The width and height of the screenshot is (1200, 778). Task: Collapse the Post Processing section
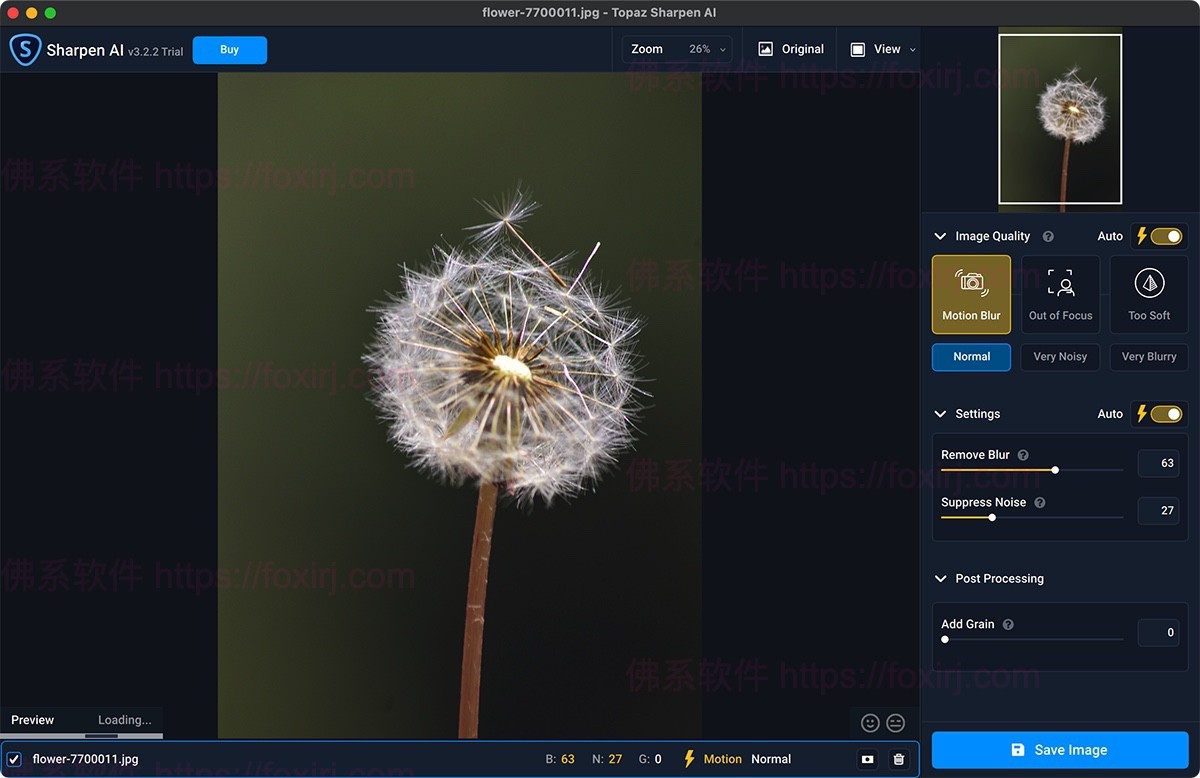(x=940, y=579)
